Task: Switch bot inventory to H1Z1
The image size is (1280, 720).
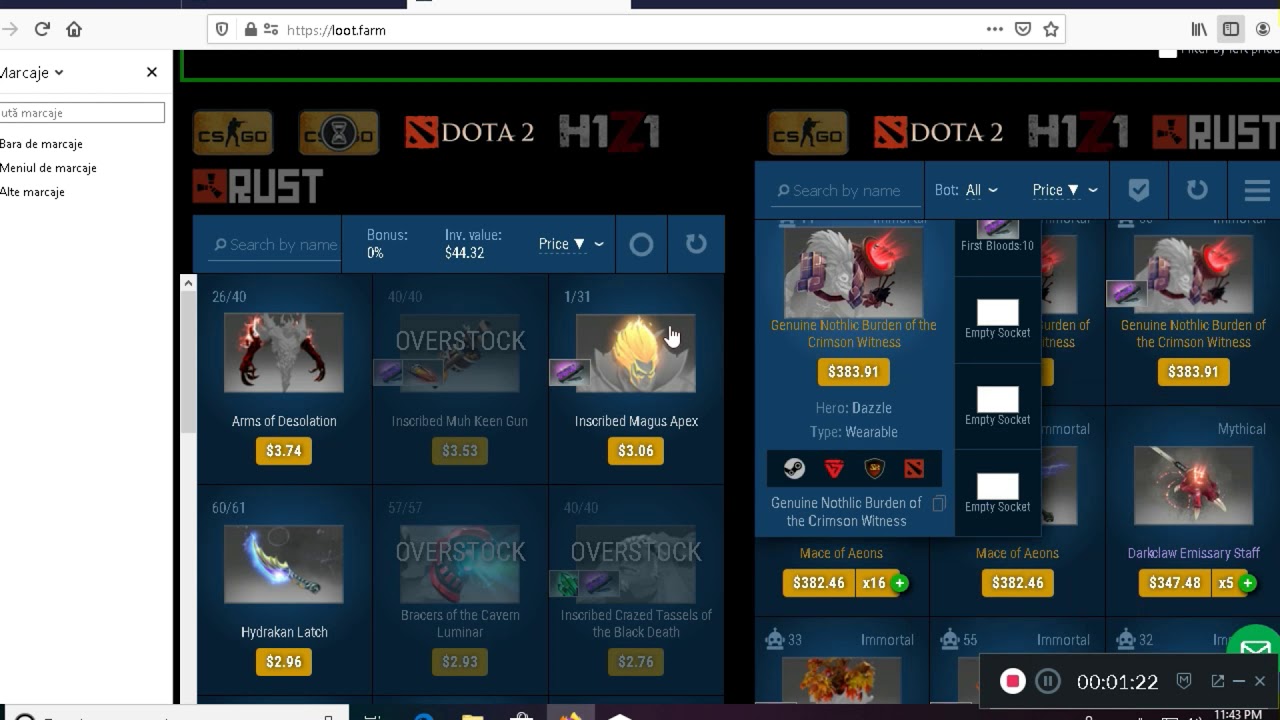Action: 1078,132
